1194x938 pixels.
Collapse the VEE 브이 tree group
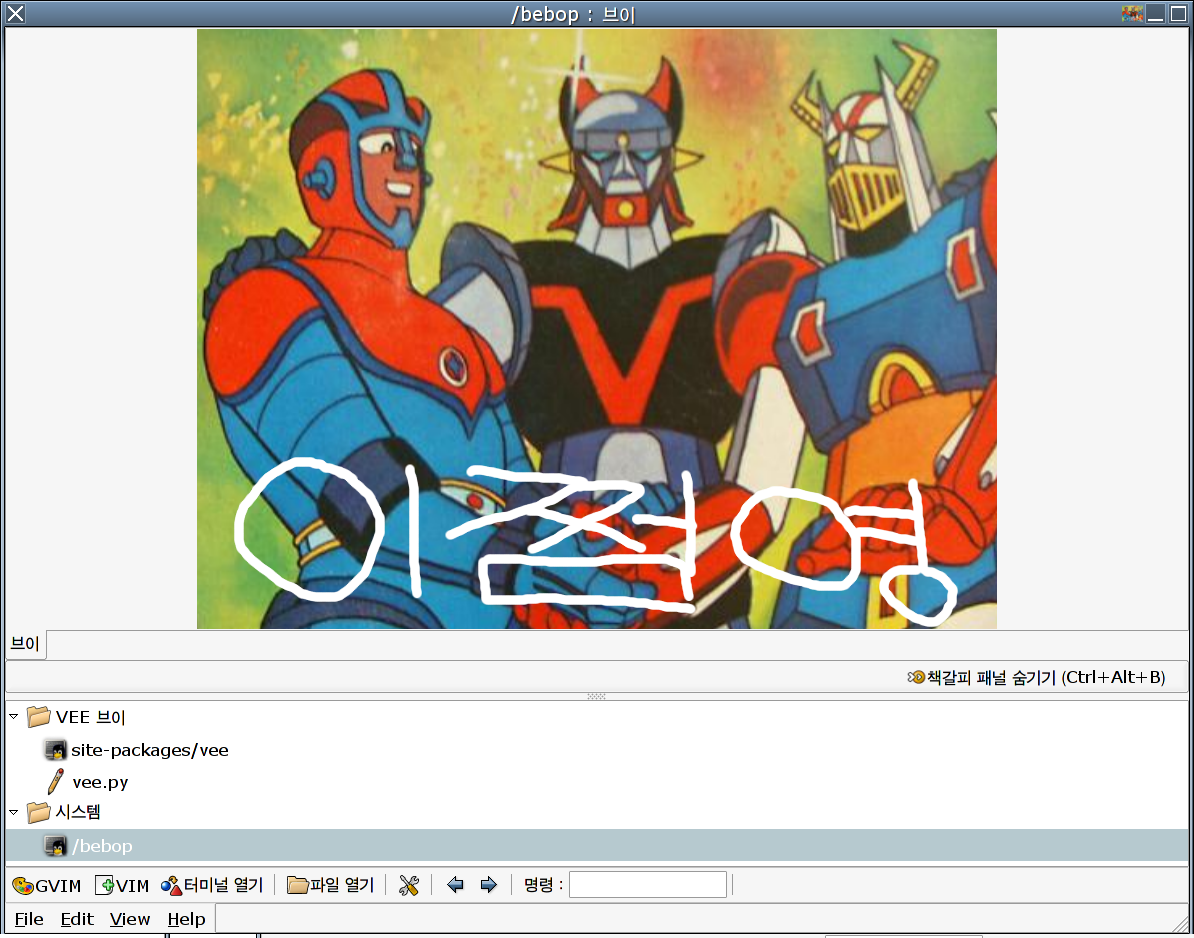14,716
